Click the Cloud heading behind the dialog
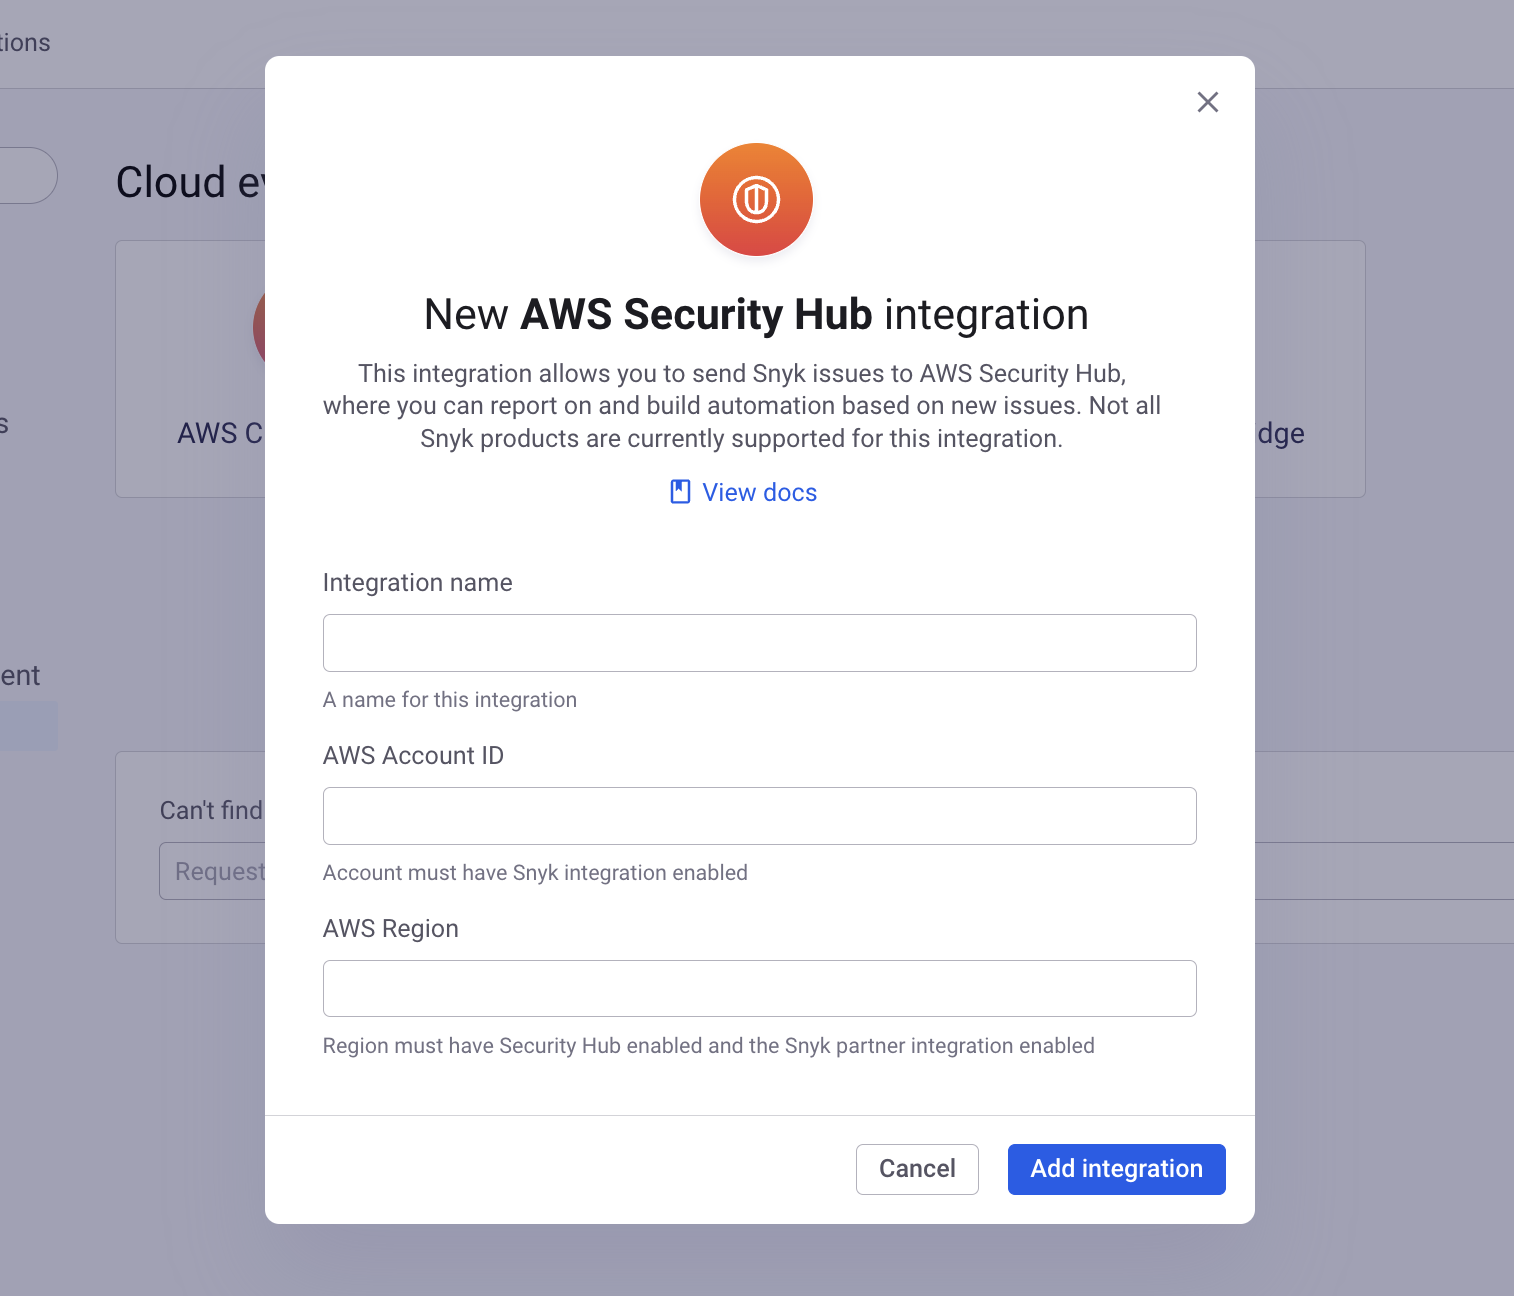Image resolution: width=1514 pixels, height=1296 pixels. pyautogui.click(x=189, y=182)
